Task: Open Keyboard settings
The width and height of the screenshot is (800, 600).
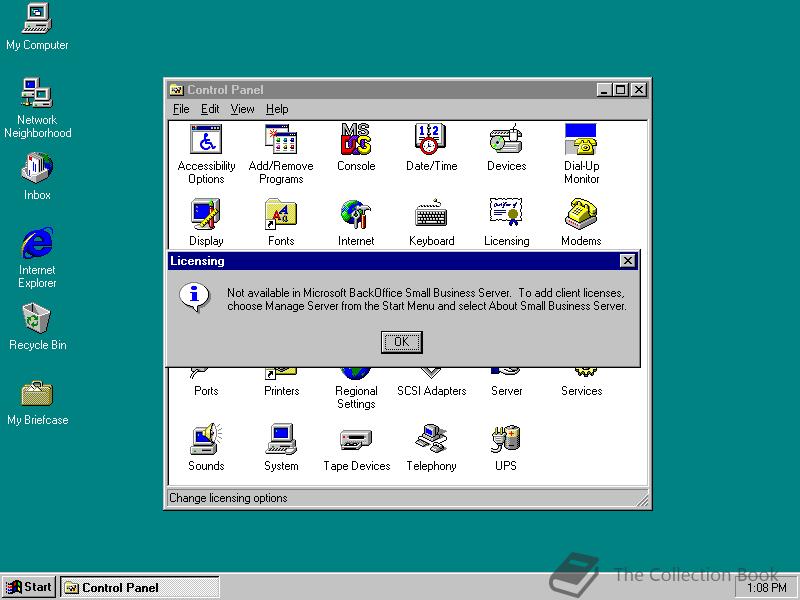Action: tap(432, 223)
